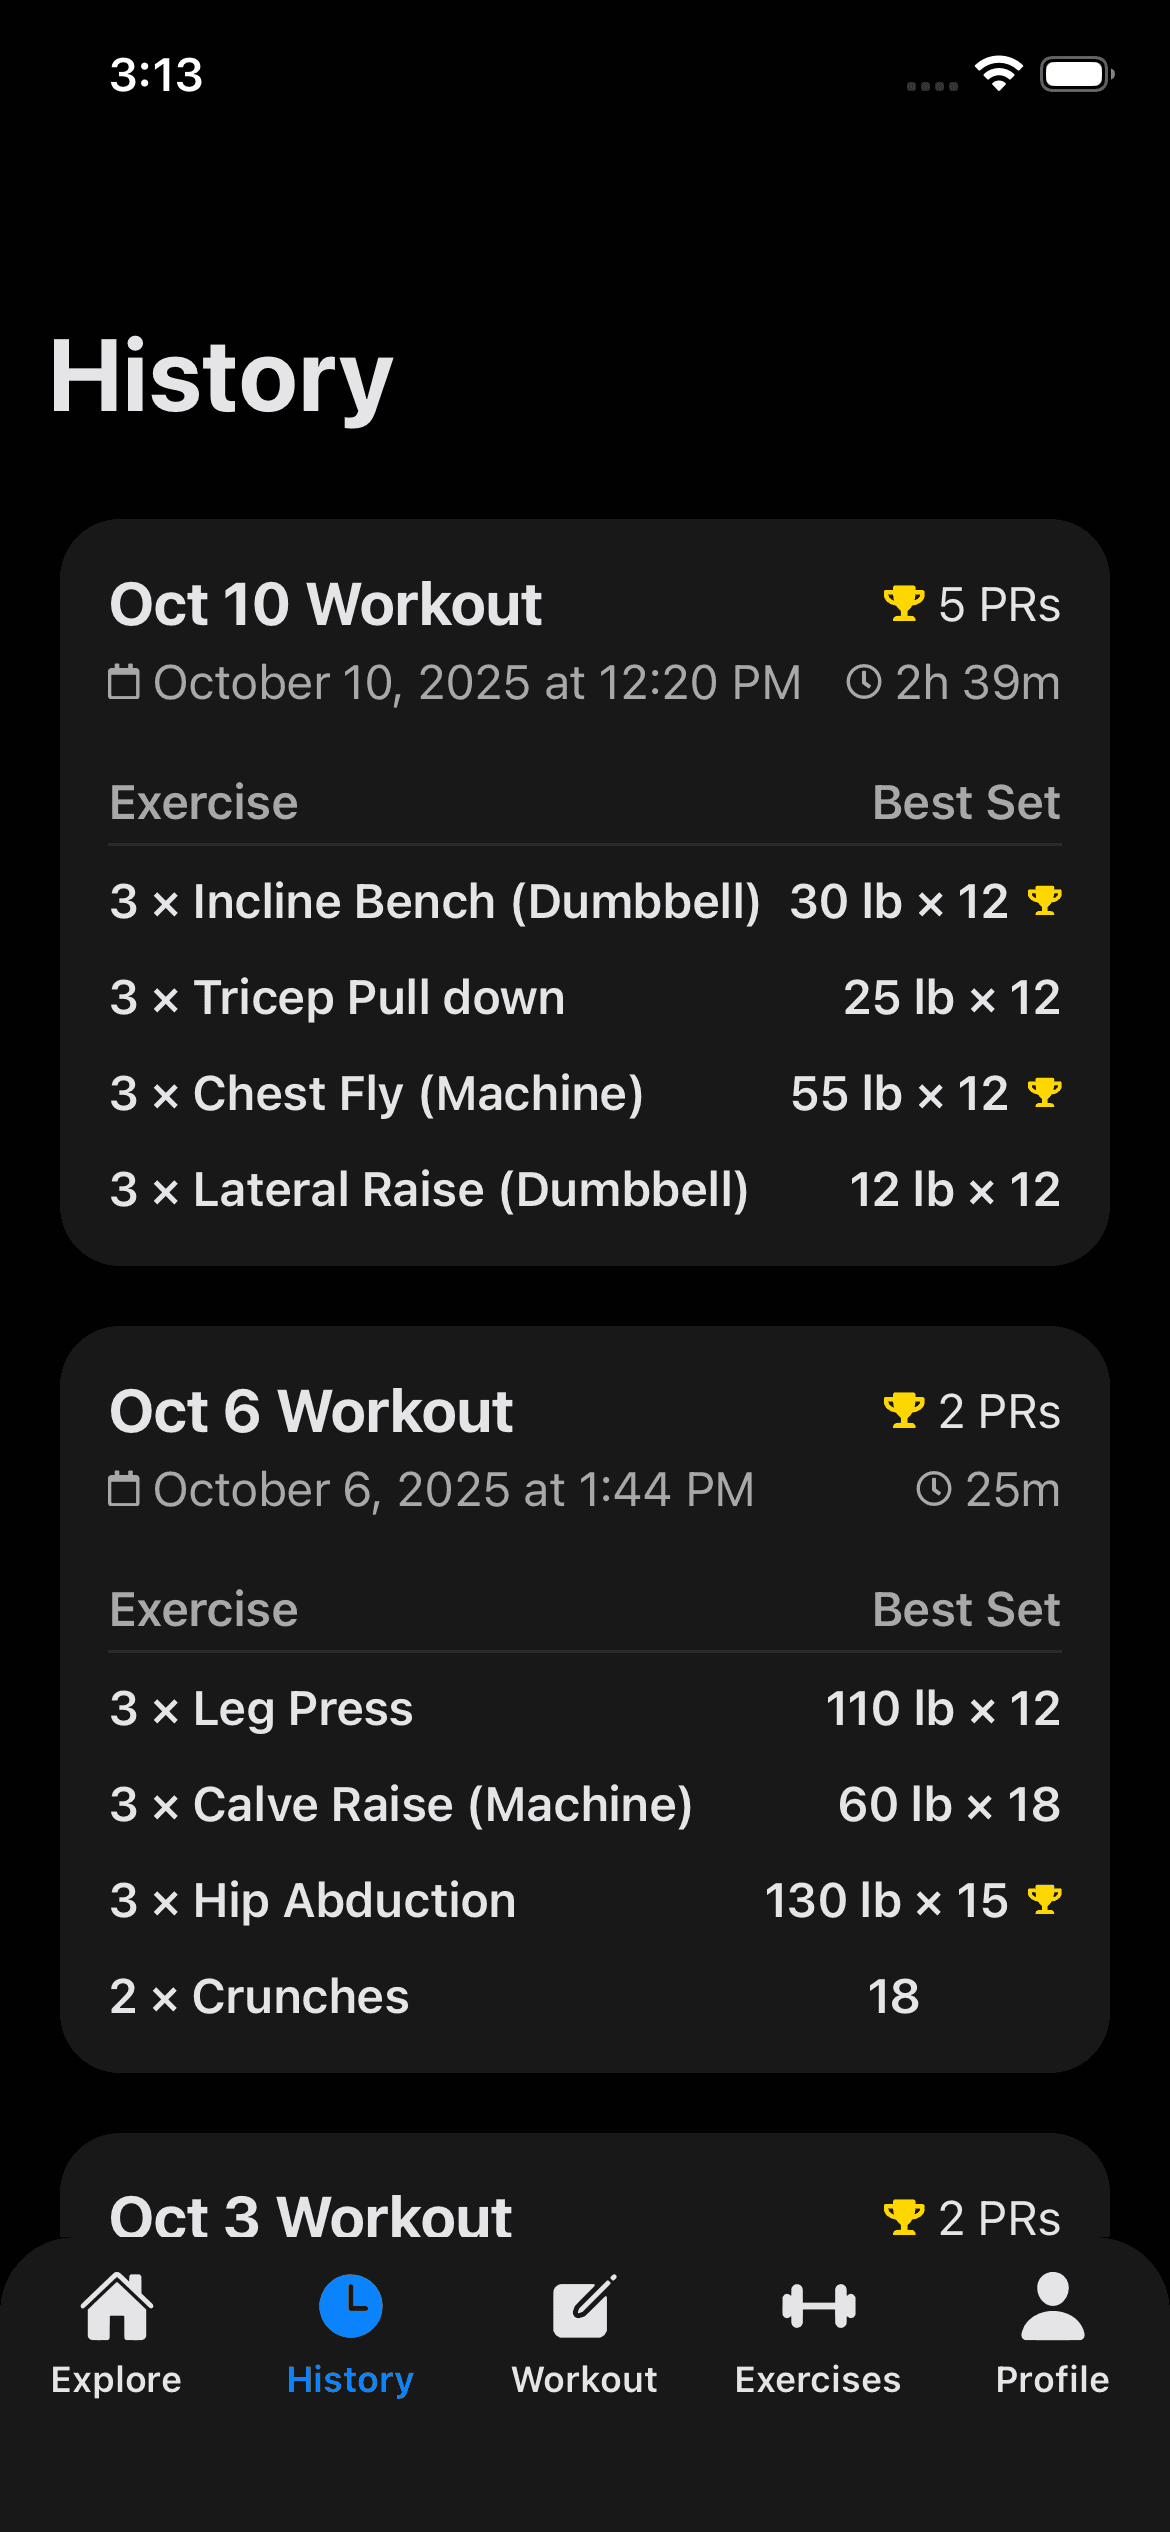This screenshot has width=1170, height=2532.
Task: Tap the calendar icon by October 6 date
Action: (124, 1489)
